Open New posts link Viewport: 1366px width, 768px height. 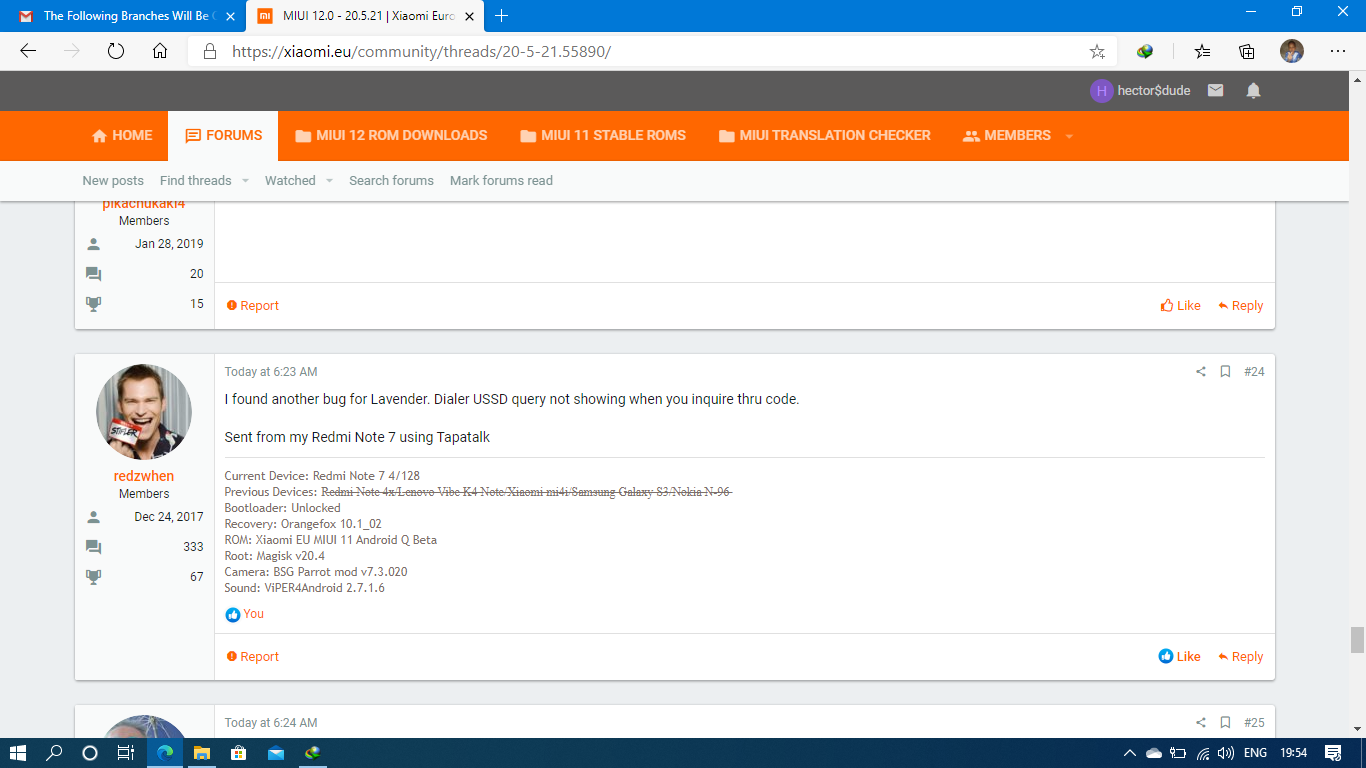(113, 181)
